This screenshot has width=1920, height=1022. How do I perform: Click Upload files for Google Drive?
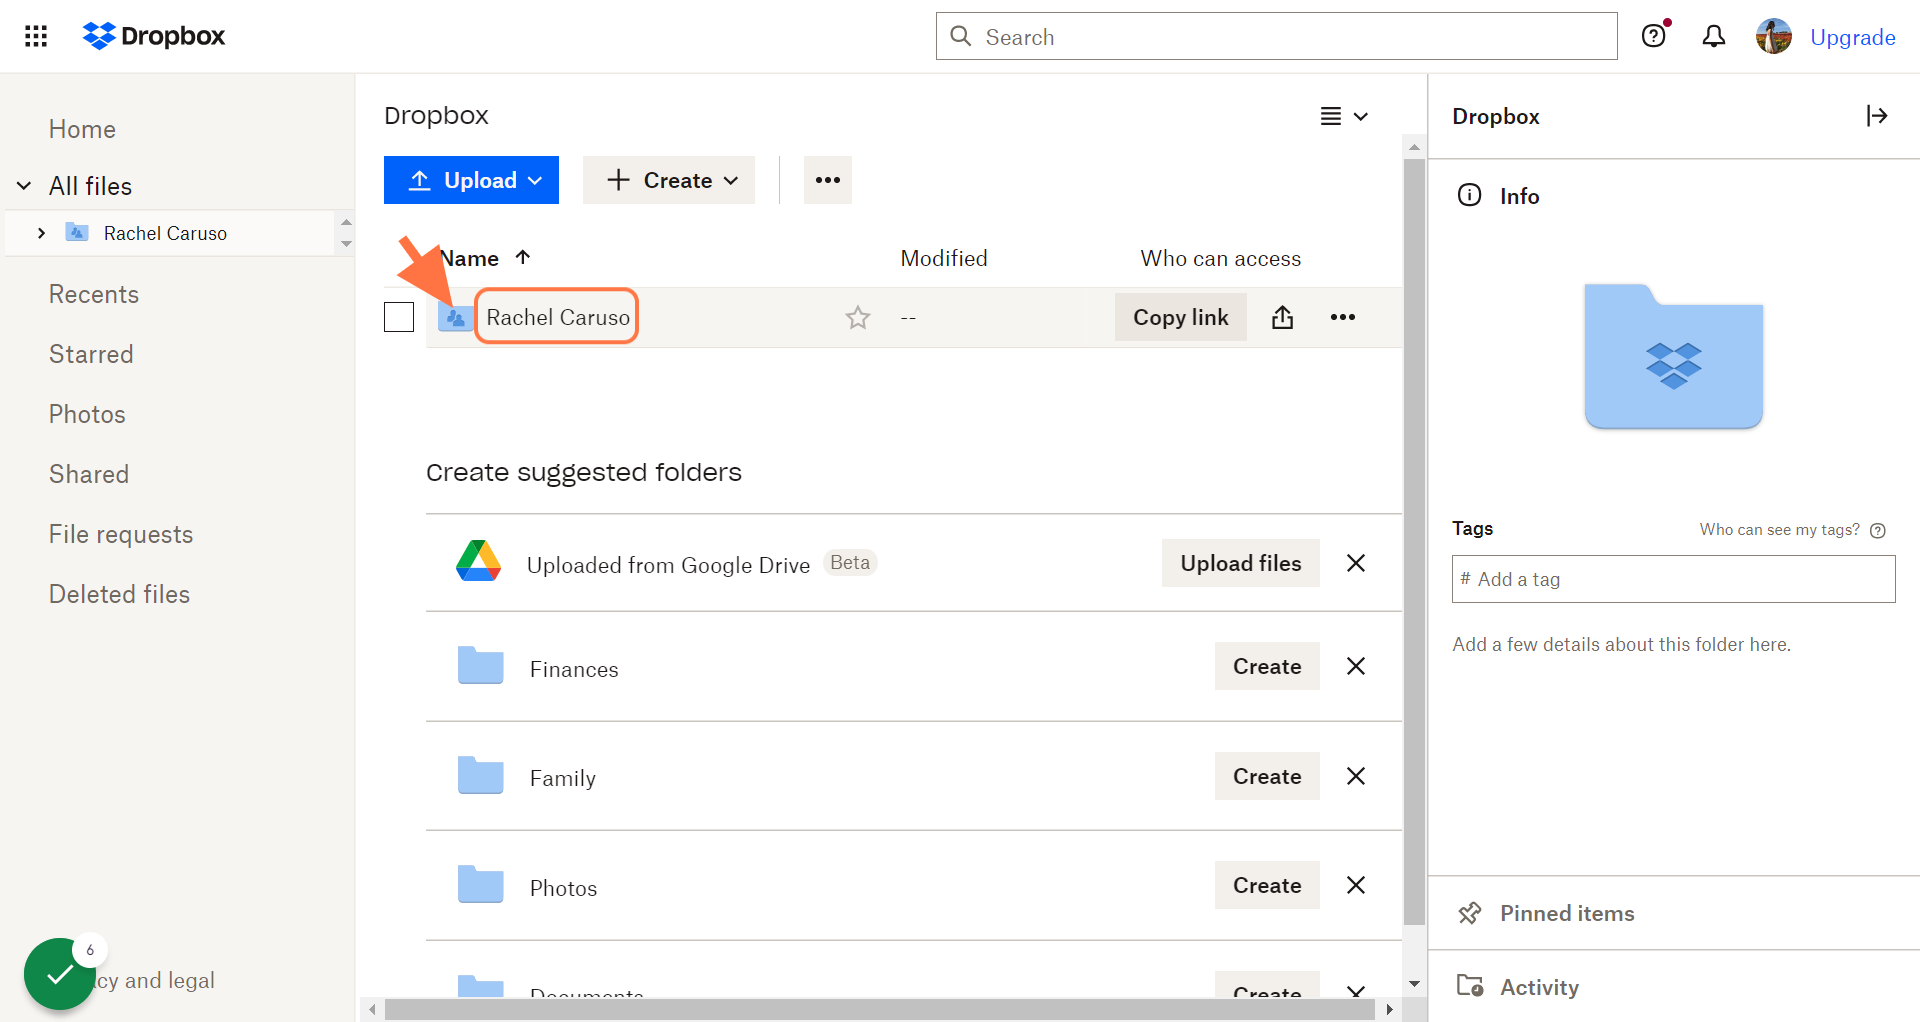(x=1241, y=563)
